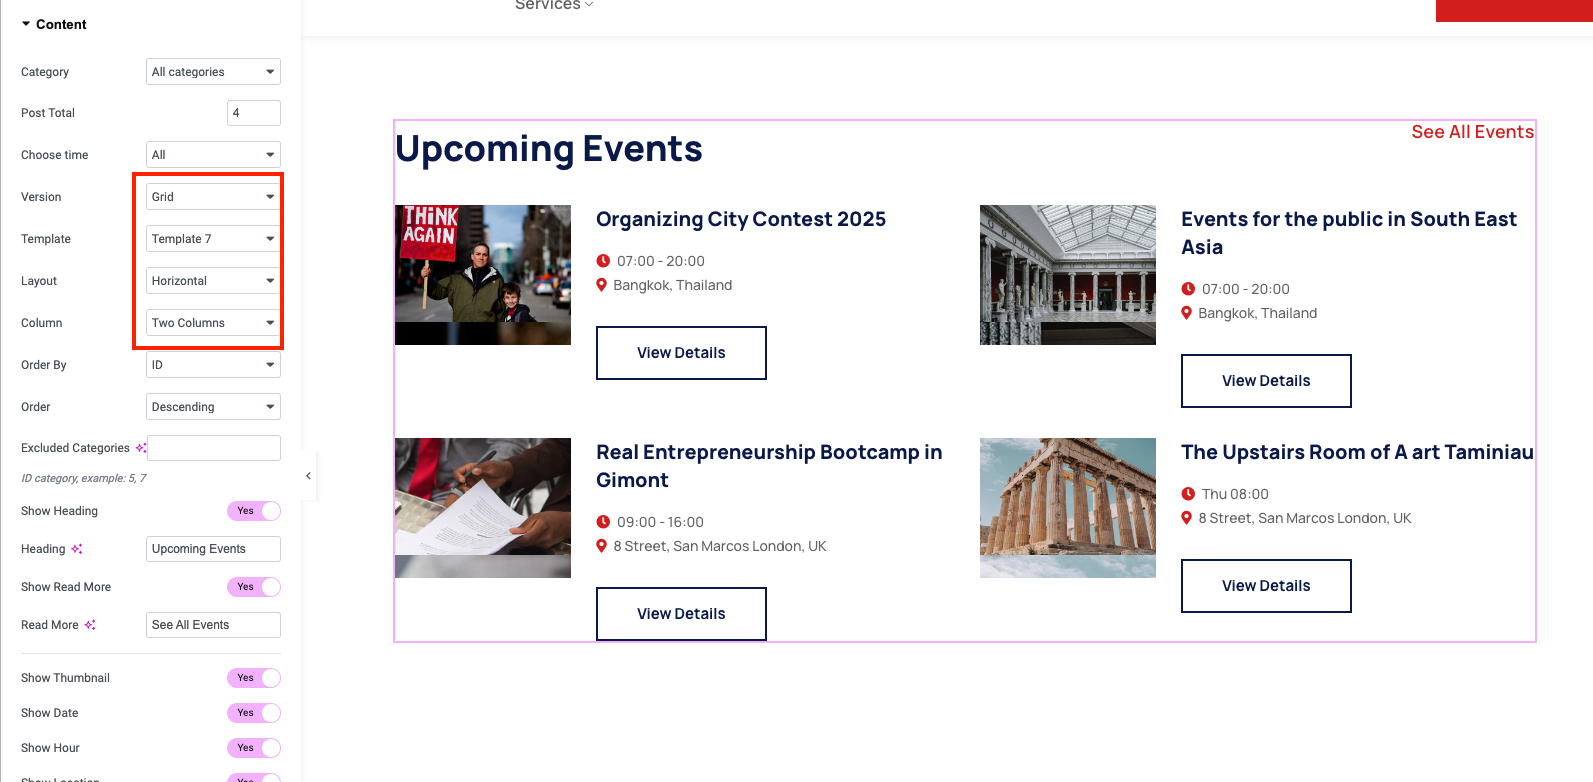Open the Category dropdown
The height and width of the screenshot is (782, 1593).
(x=213, y=72)
